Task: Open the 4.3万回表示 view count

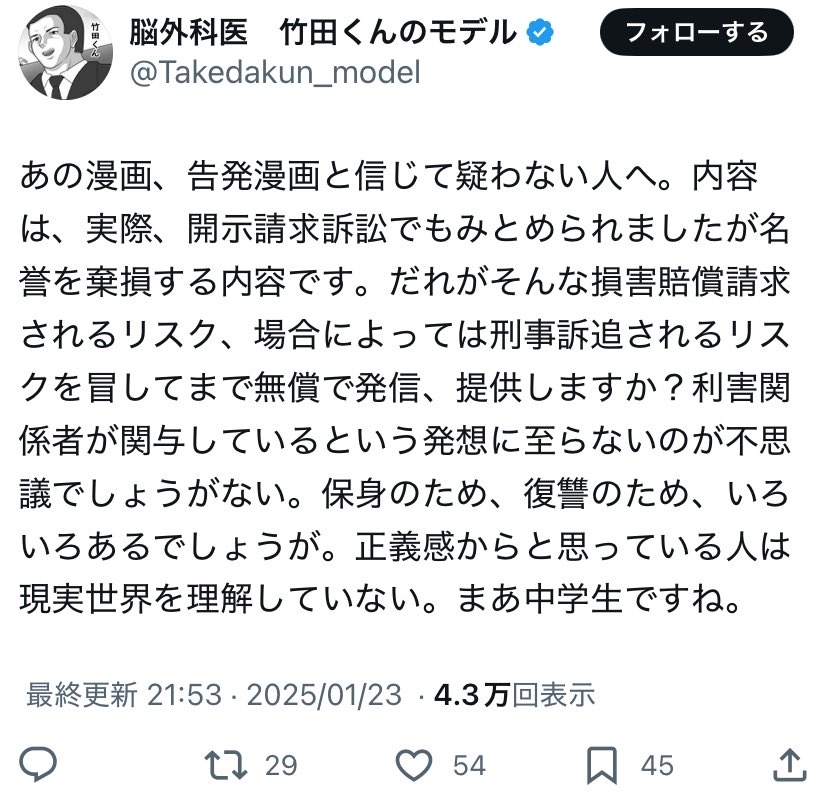Action: 514,694
